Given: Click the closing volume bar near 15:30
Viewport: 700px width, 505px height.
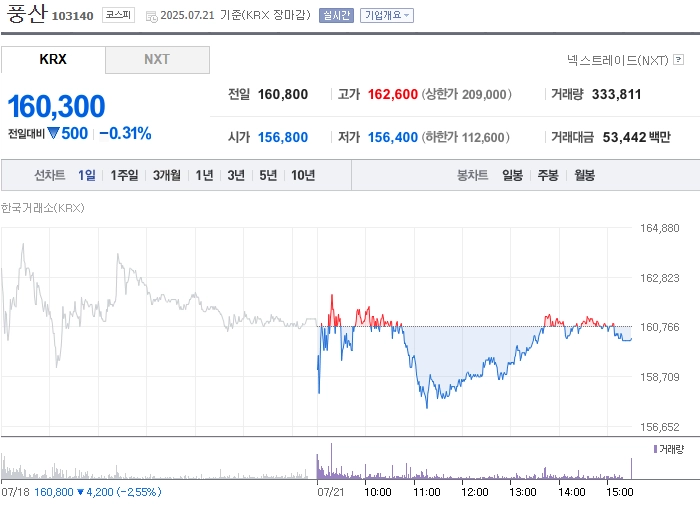Looking at the screenshot, I should point(631,468).
